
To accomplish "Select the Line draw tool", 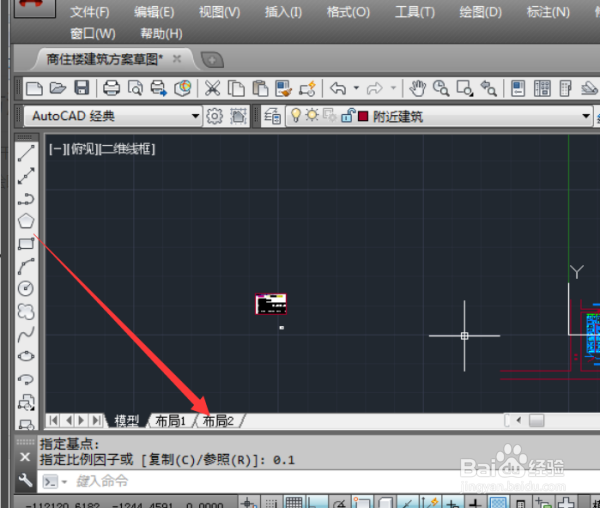I will [26, 153].
